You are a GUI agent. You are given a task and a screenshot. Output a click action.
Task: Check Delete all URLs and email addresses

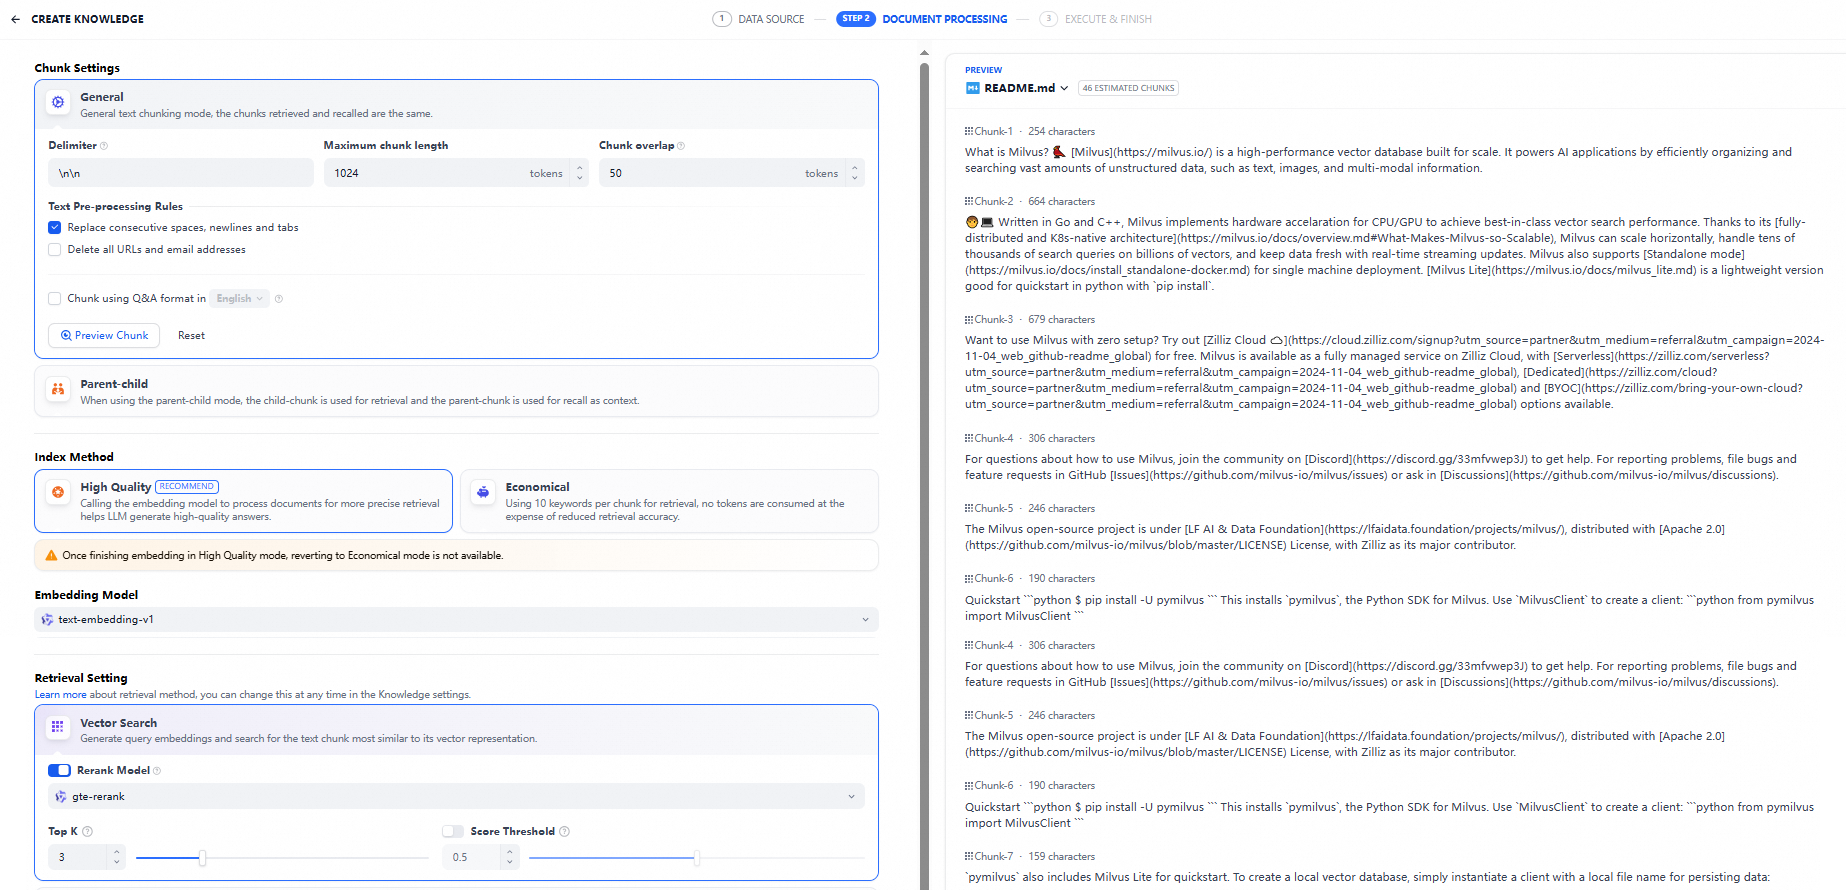tap(55, 250)
